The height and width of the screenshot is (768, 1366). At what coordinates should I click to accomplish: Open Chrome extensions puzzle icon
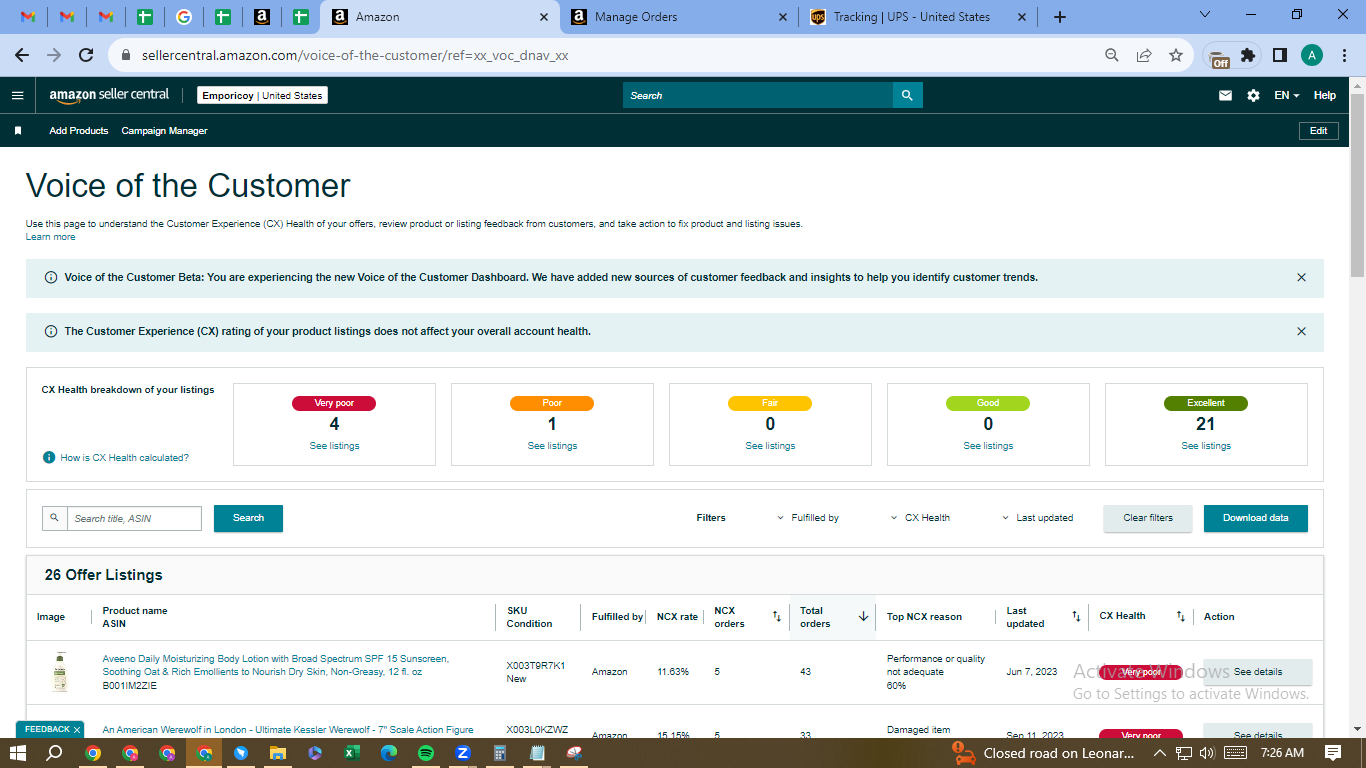point(1248,55)
